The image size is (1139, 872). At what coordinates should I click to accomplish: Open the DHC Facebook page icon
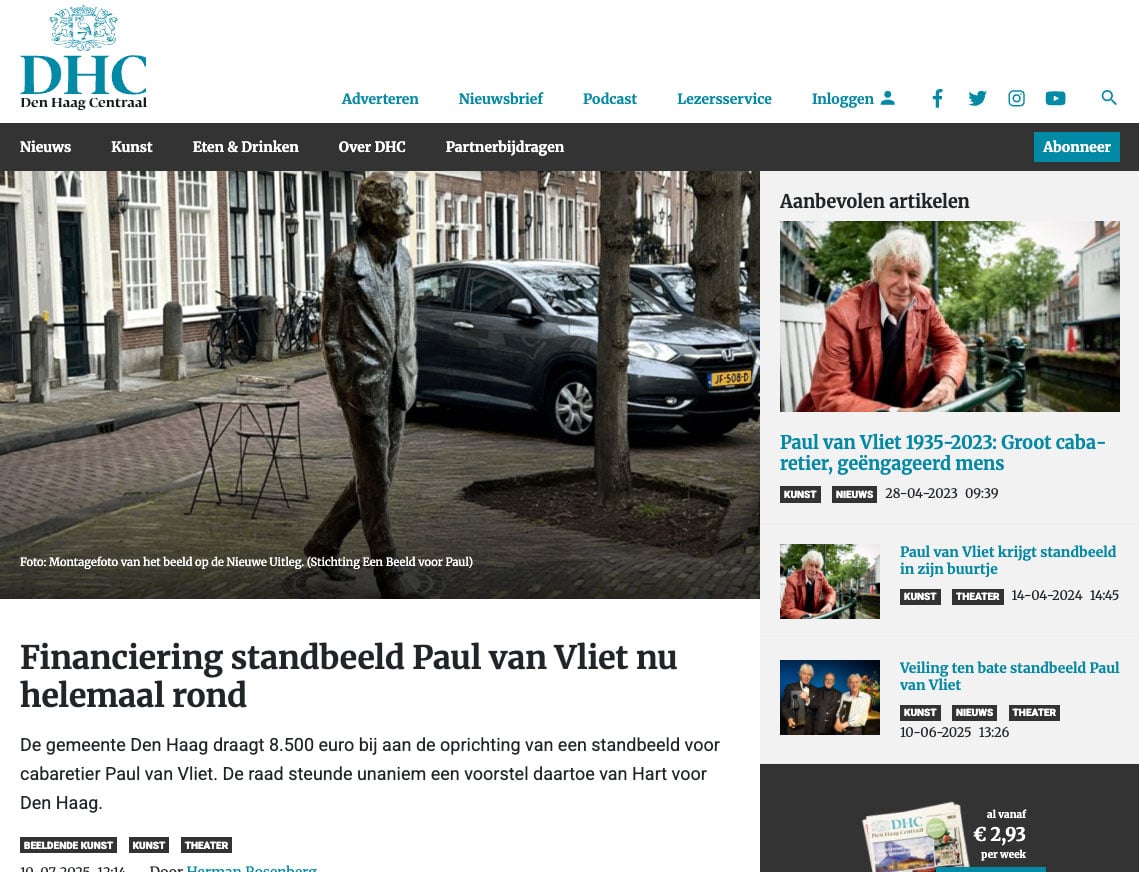click(x=938, y=98)
